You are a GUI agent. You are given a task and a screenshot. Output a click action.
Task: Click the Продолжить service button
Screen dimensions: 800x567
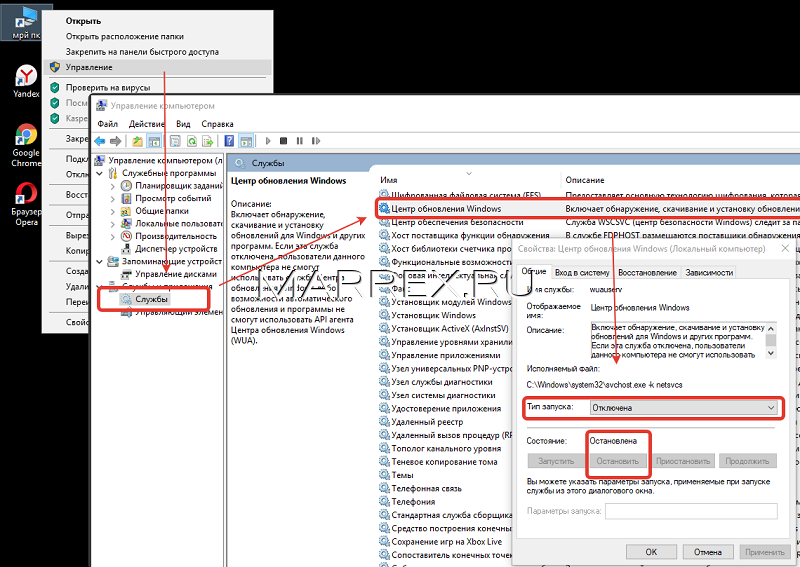tap(747, 461)
